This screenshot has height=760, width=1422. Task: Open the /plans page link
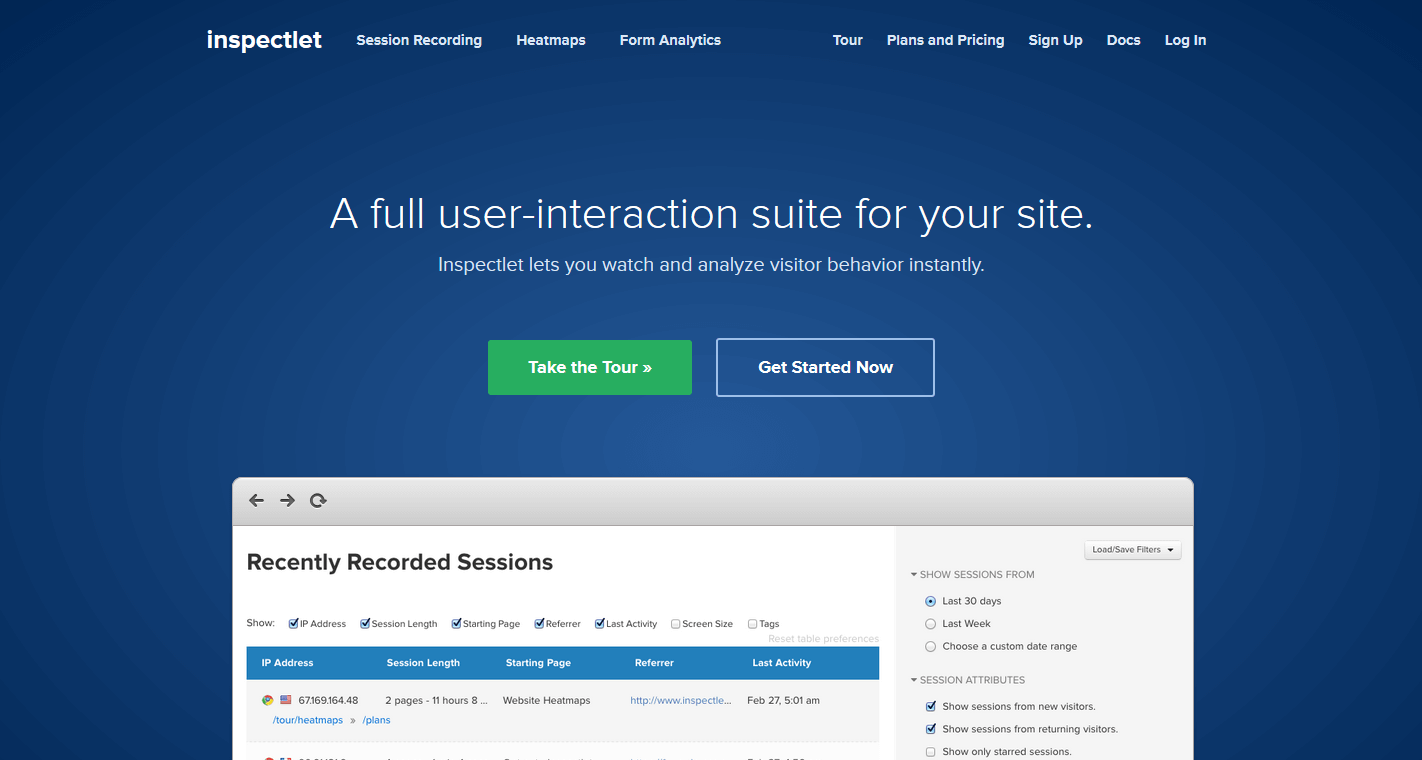[376, 720]
